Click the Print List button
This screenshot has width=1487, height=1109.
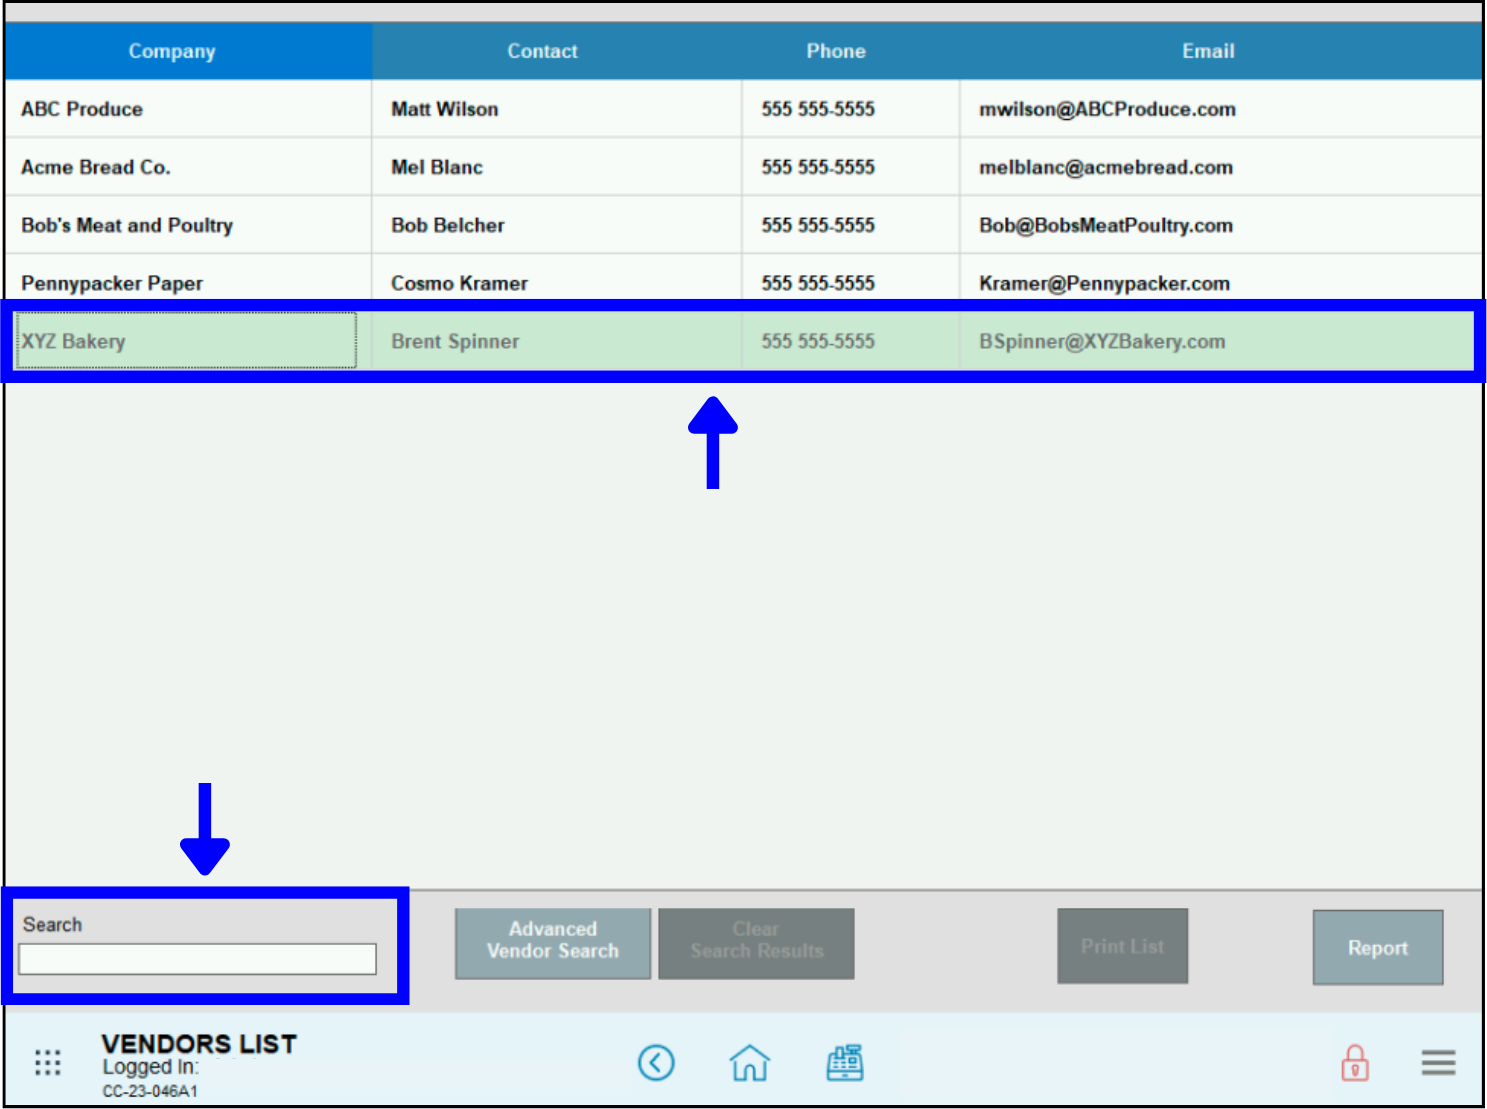(1121, 945)
